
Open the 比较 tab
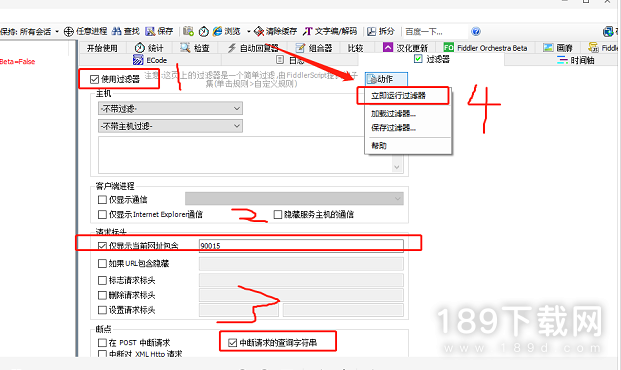tap(356, 48)
